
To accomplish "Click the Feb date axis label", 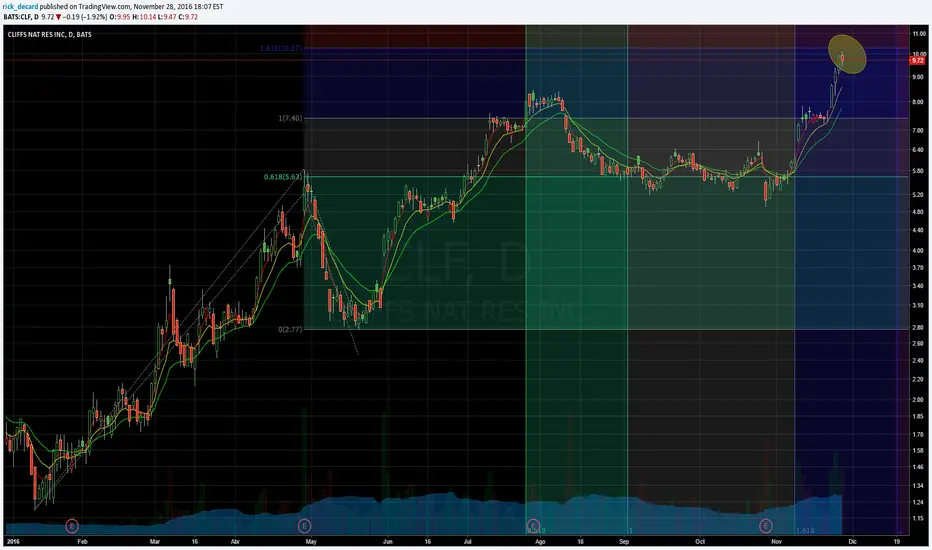I will tap(82, 542).
